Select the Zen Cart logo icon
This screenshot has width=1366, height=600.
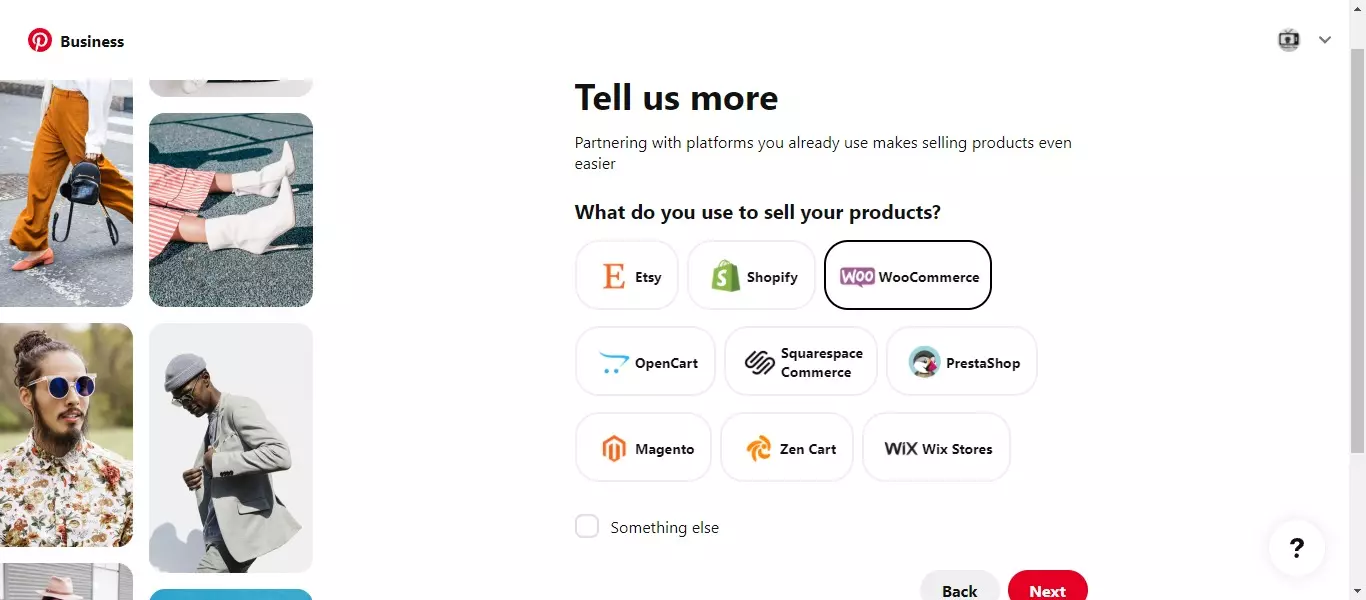coord(759,449)
